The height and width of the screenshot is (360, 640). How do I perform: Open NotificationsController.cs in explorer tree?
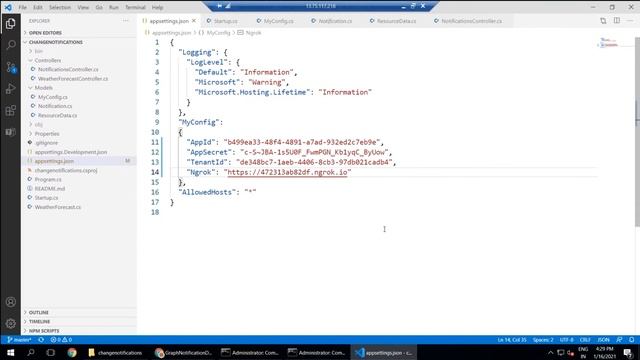[x=68, y=69]
